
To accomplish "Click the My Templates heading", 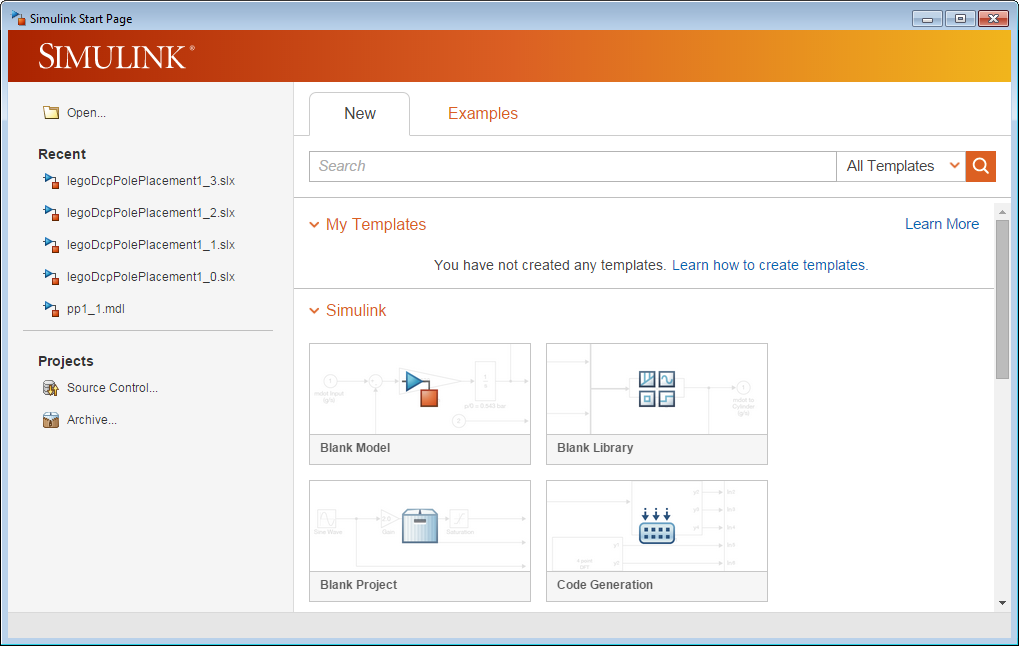I will [376, 225].
